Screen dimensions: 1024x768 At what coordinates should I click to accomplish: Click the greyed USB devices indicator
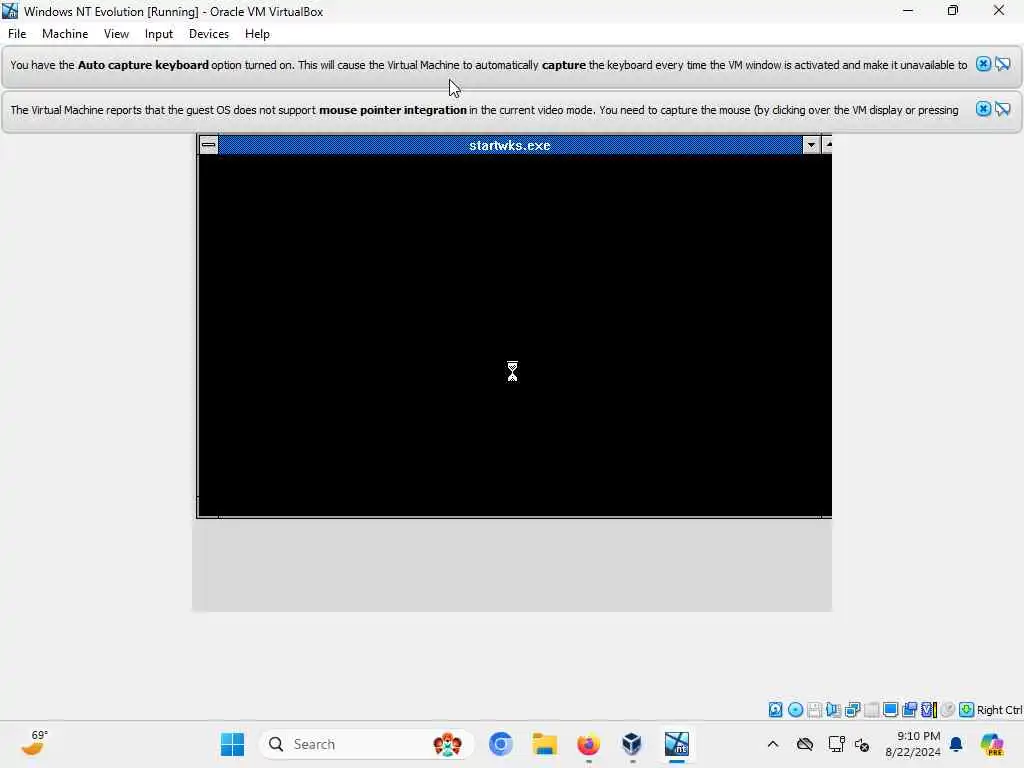(x=871, y=709)
